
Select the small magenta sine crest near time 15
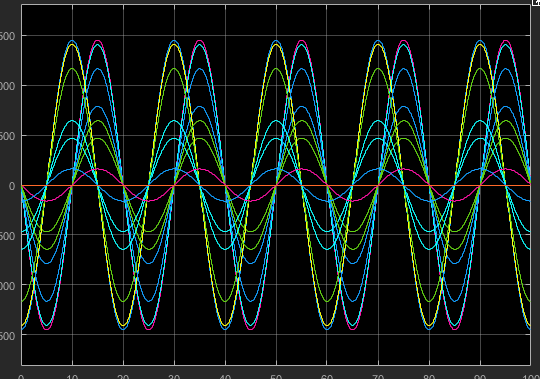(97, 169)
